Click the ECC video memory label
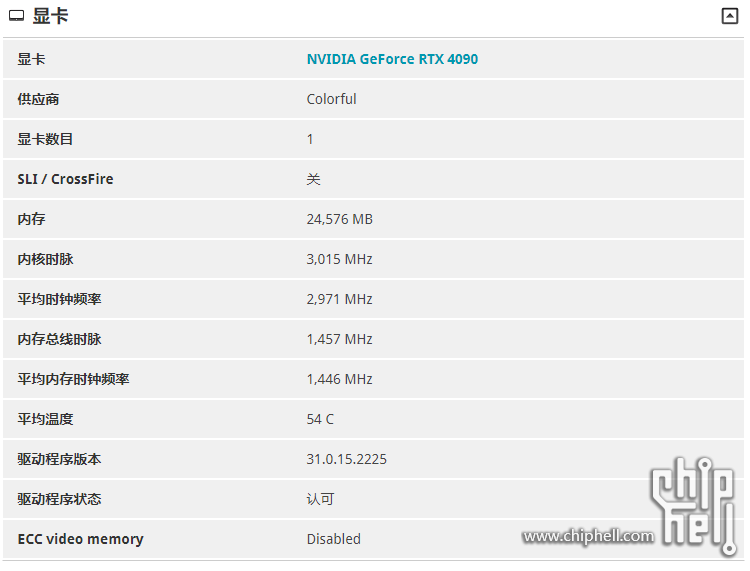Screen dimensions: 750x571 (x=80, y=539)
